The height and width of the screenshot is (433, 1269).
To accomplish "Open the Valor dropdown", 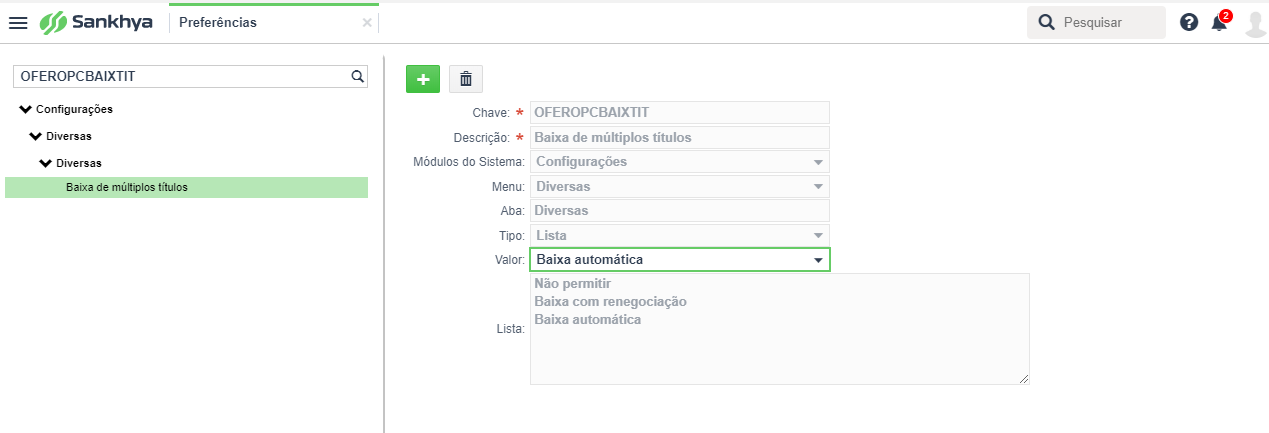I will pyautogui.click(x=679, y=260).
